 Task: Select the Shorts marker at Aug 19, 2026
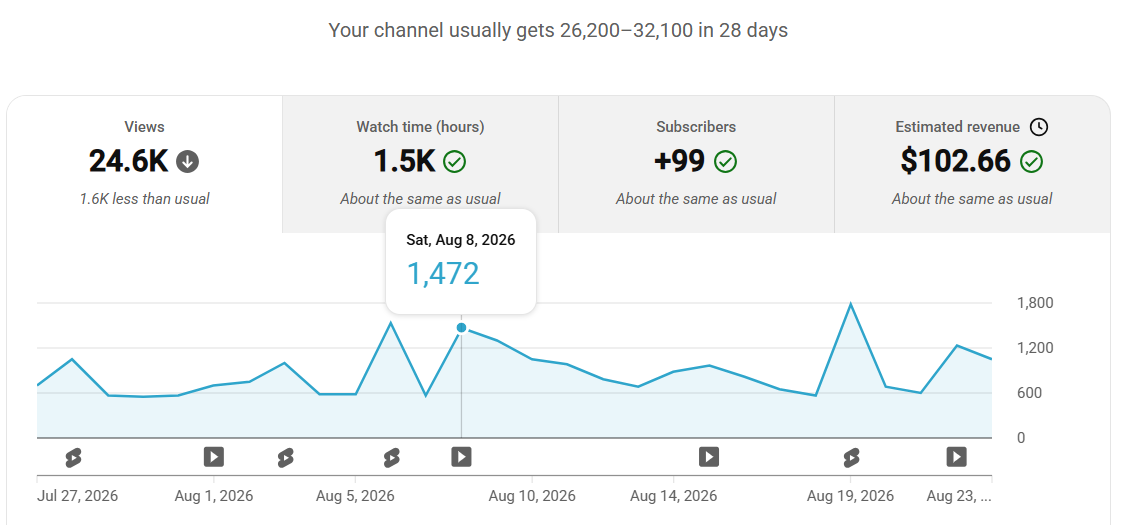point(851,457)
